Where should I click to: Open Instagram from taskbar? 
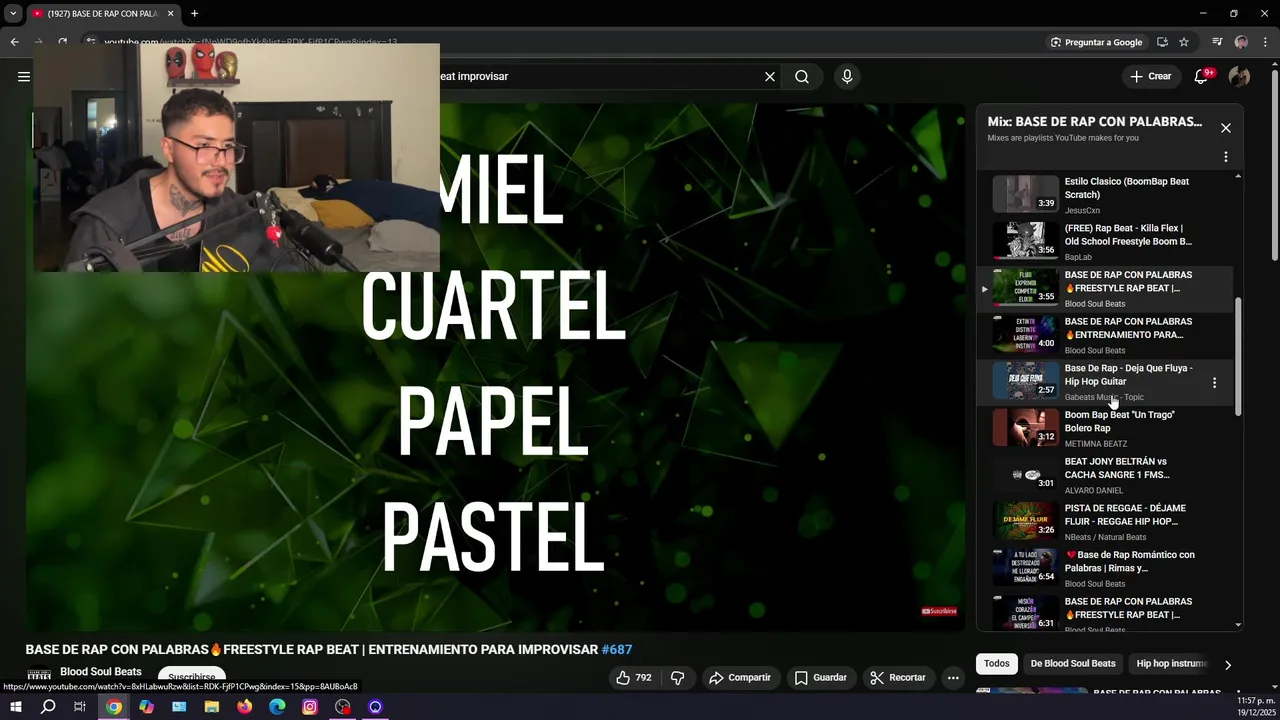coord(310,707)
